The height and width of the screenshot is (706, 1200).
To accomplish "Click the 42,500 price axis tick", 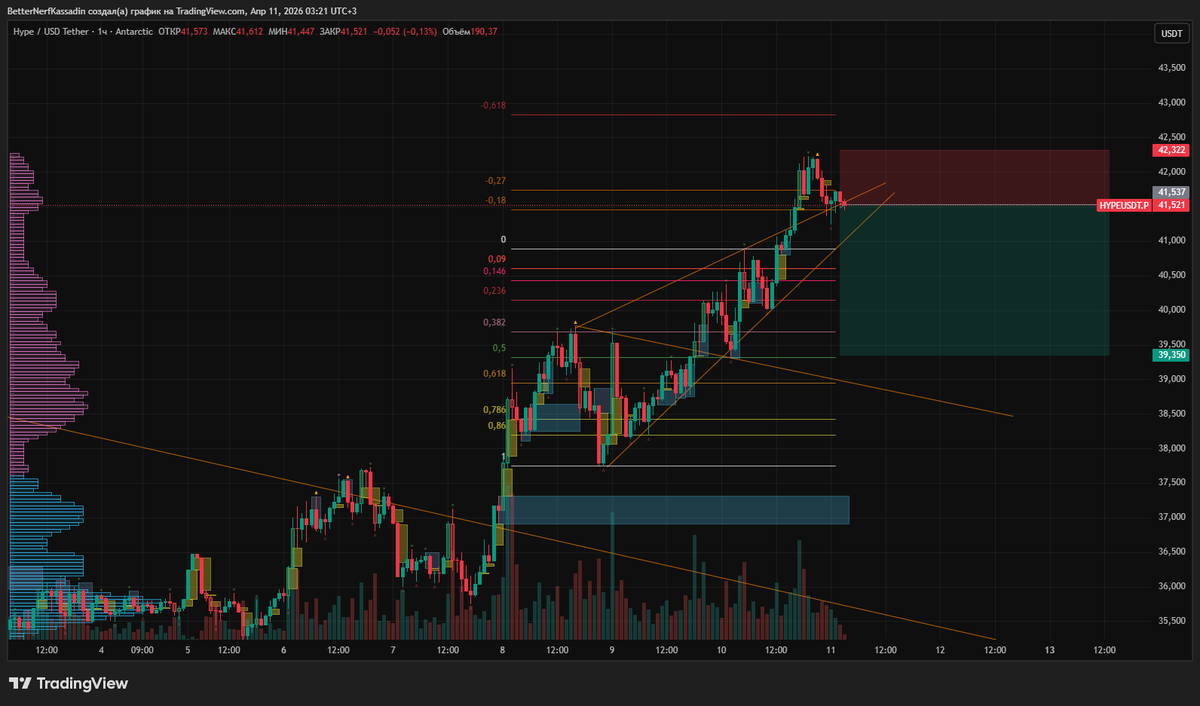I will (x=1172, y=137).
